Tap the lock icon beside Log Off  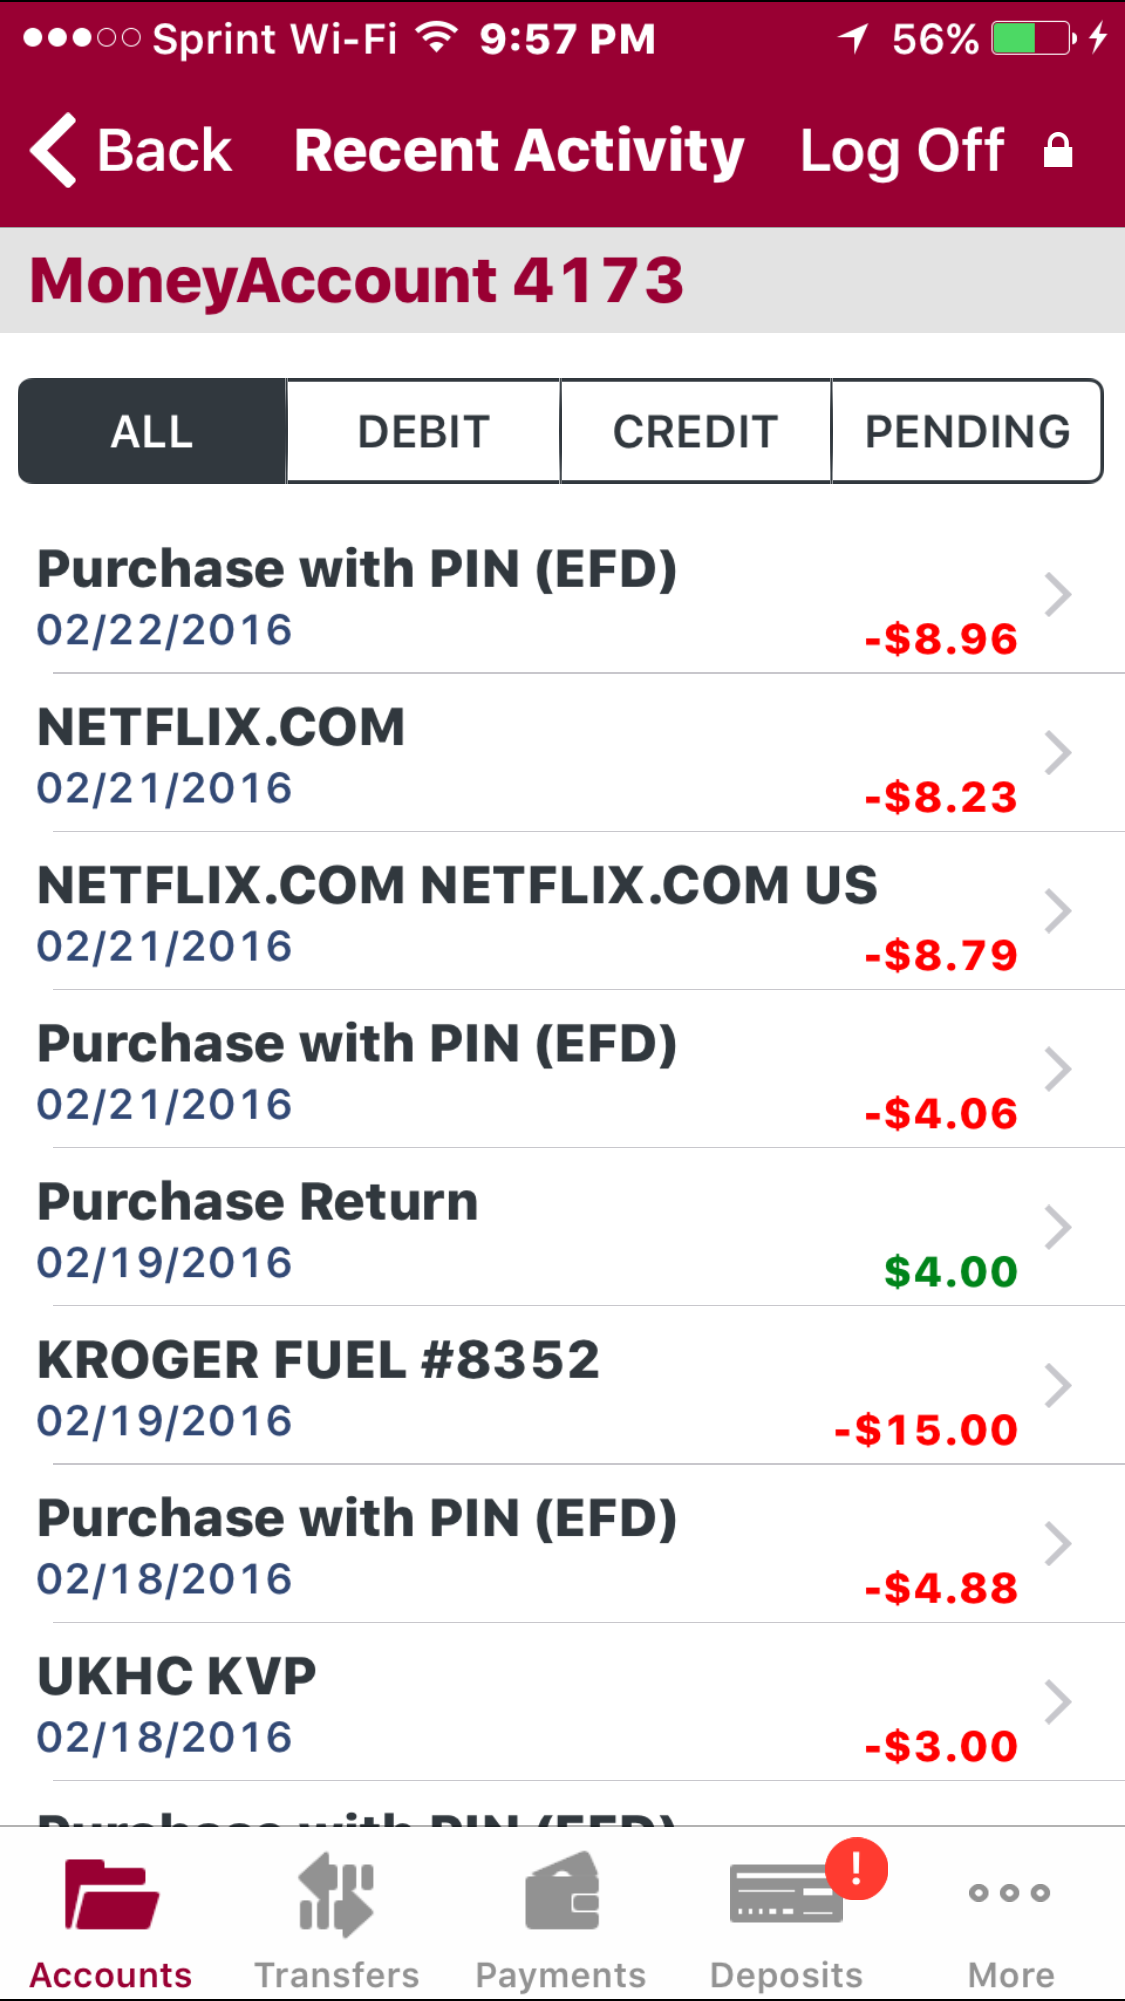(1058, 152)
